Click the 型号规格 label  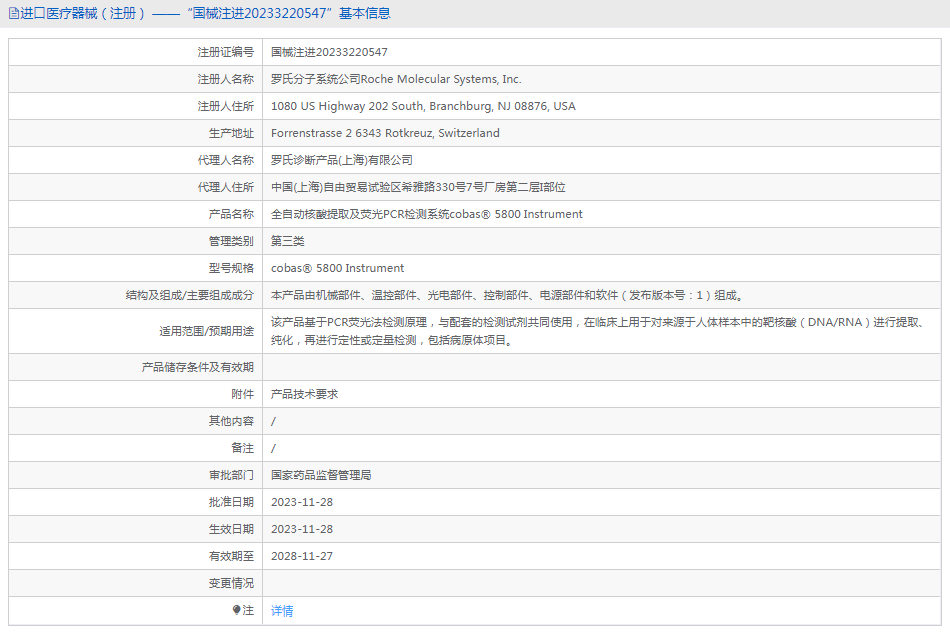231,268
